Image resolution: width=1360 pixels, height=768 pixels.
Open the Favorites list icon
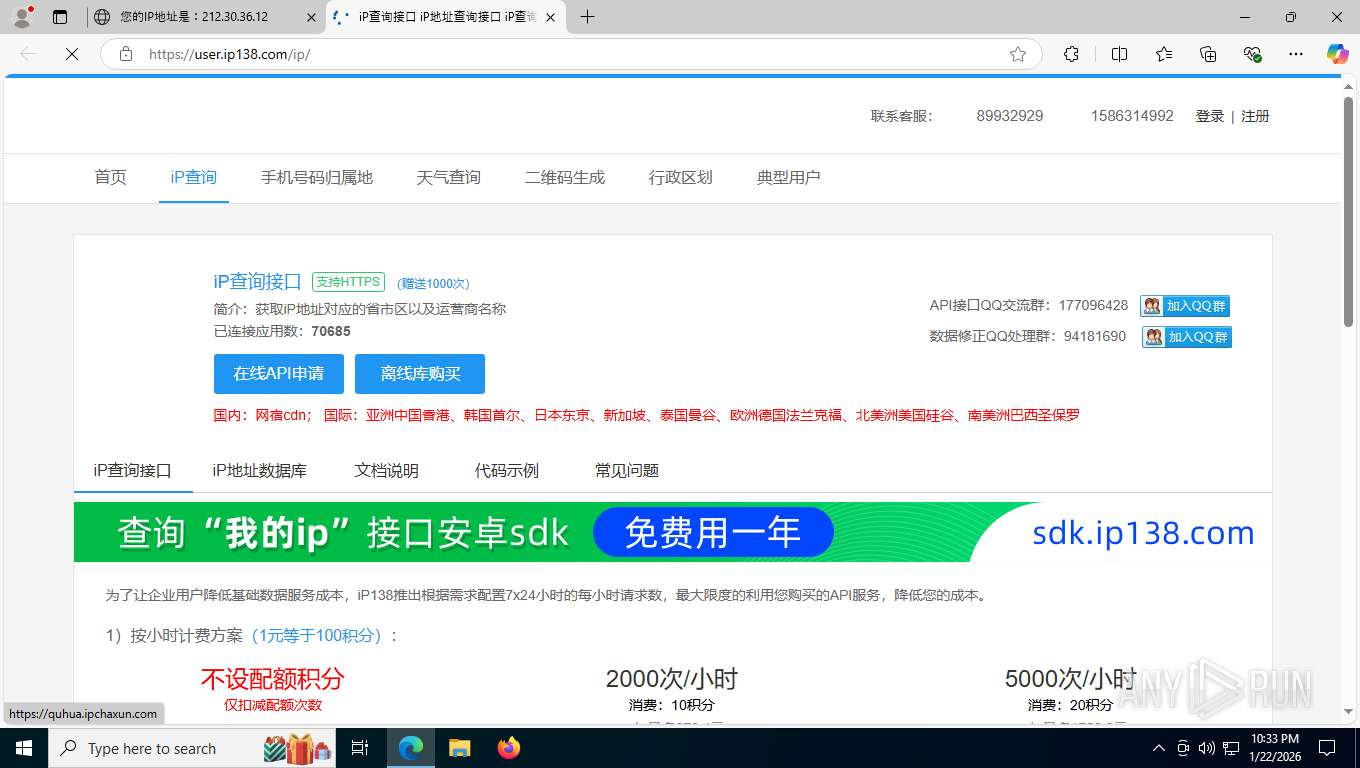click(x=1164, y=54)
